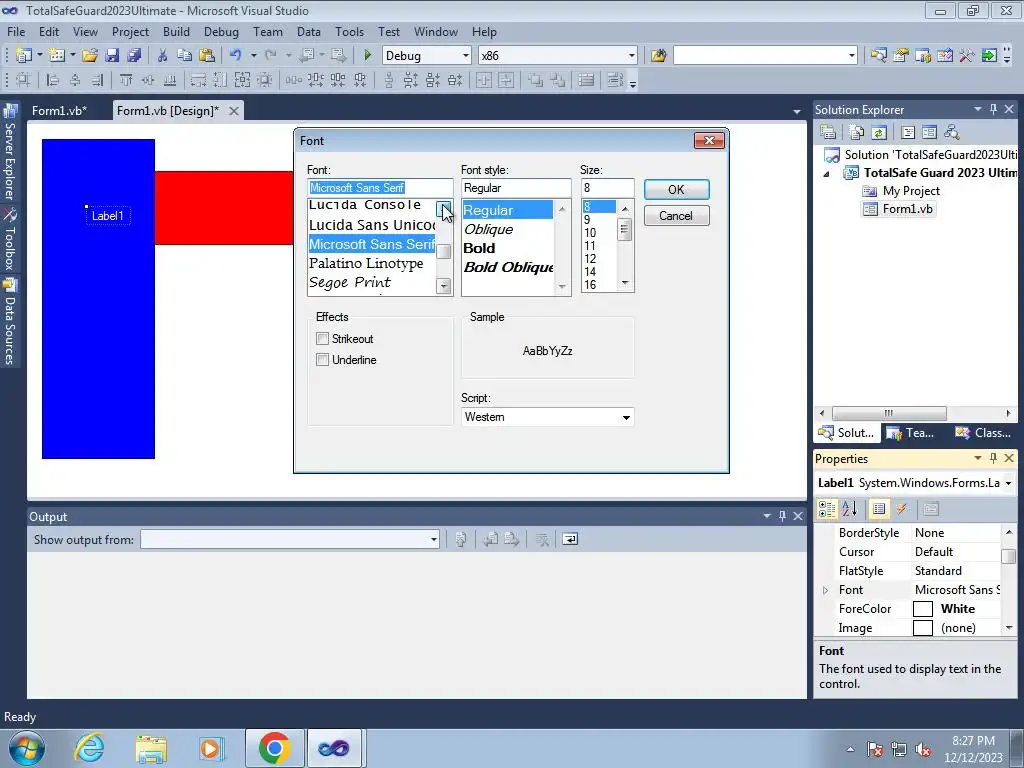
Task: Click the white ForeColor swatch in Properties
Action: 922,609
